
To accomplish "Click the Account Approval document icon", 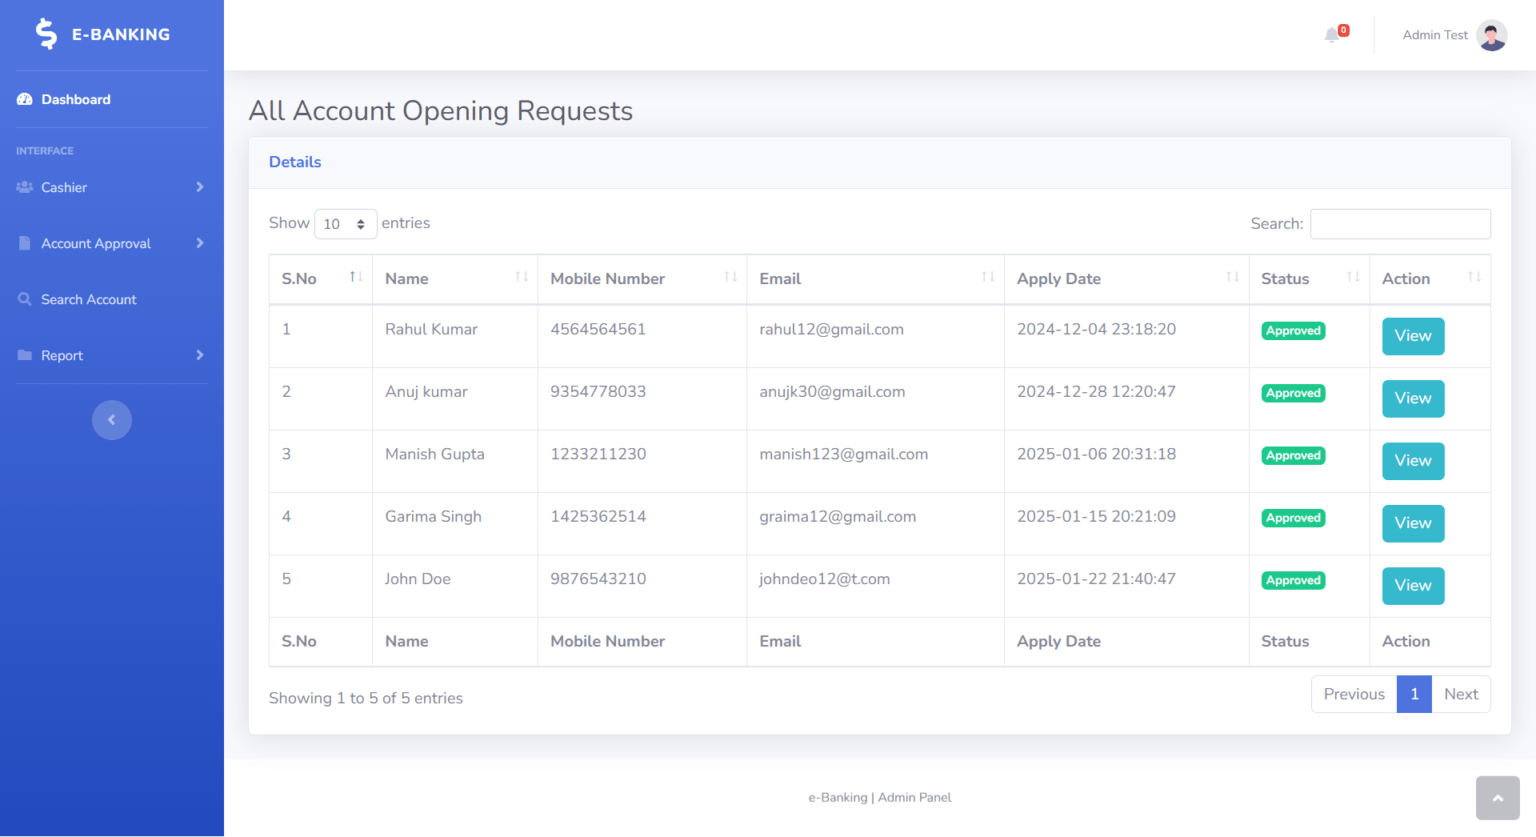I will tap(24, 243).
